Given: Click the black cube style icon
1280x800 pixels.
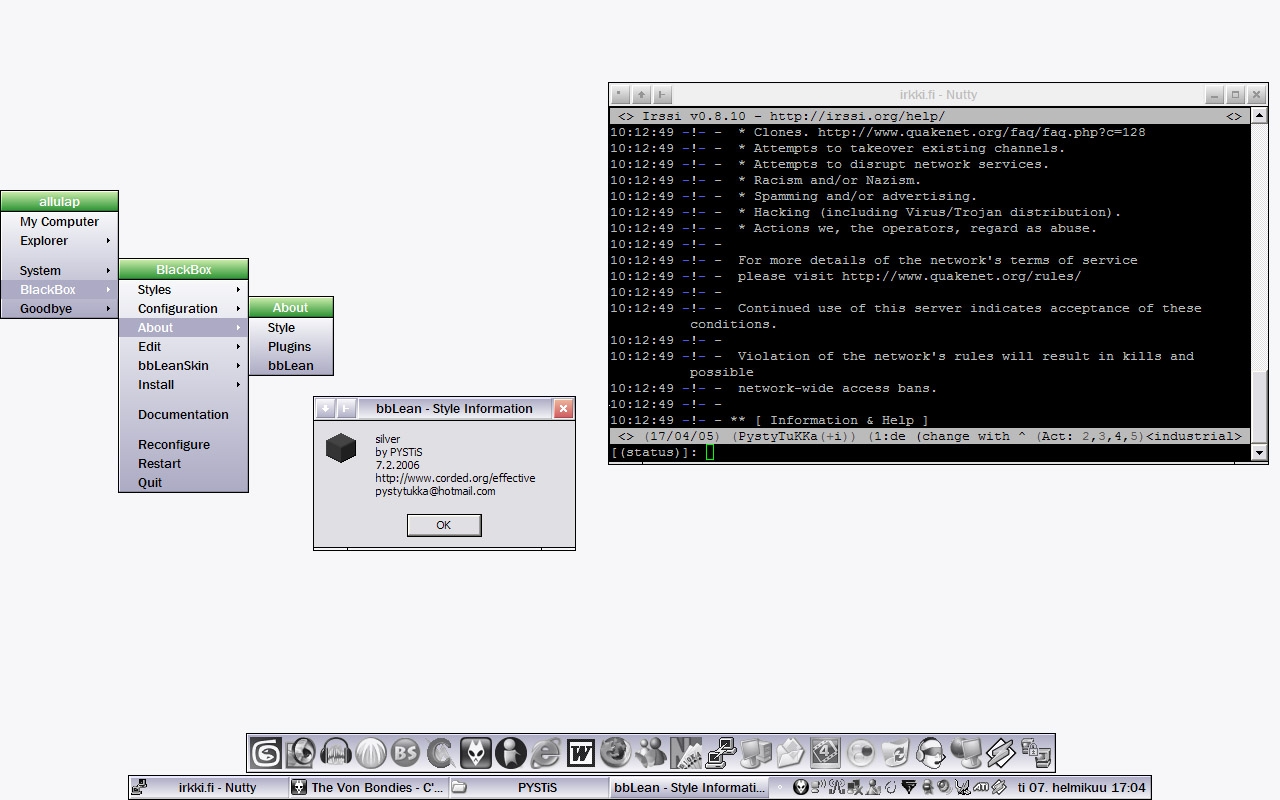Looking at the screenshot, I should [341, 448].
